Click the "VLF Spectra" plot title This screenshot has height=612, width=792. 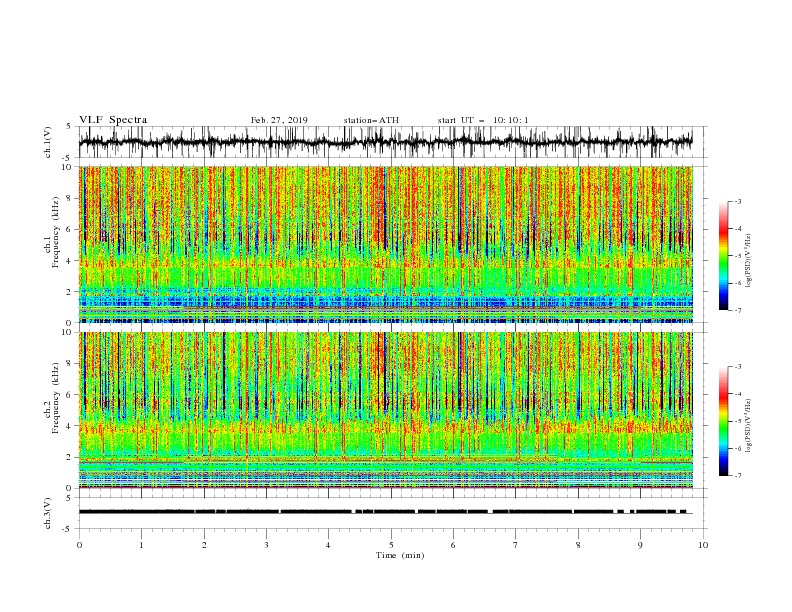(113, 120)
